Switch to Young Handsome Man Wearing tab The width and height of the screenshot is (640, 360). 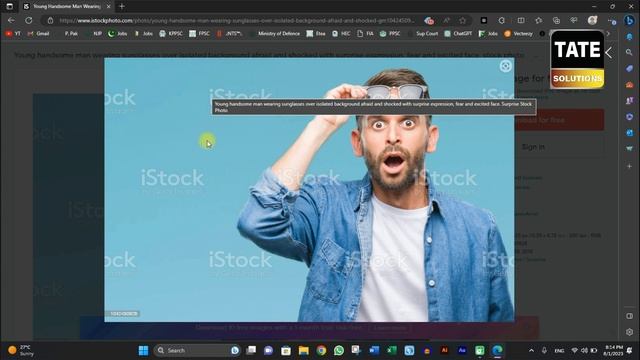67,7
